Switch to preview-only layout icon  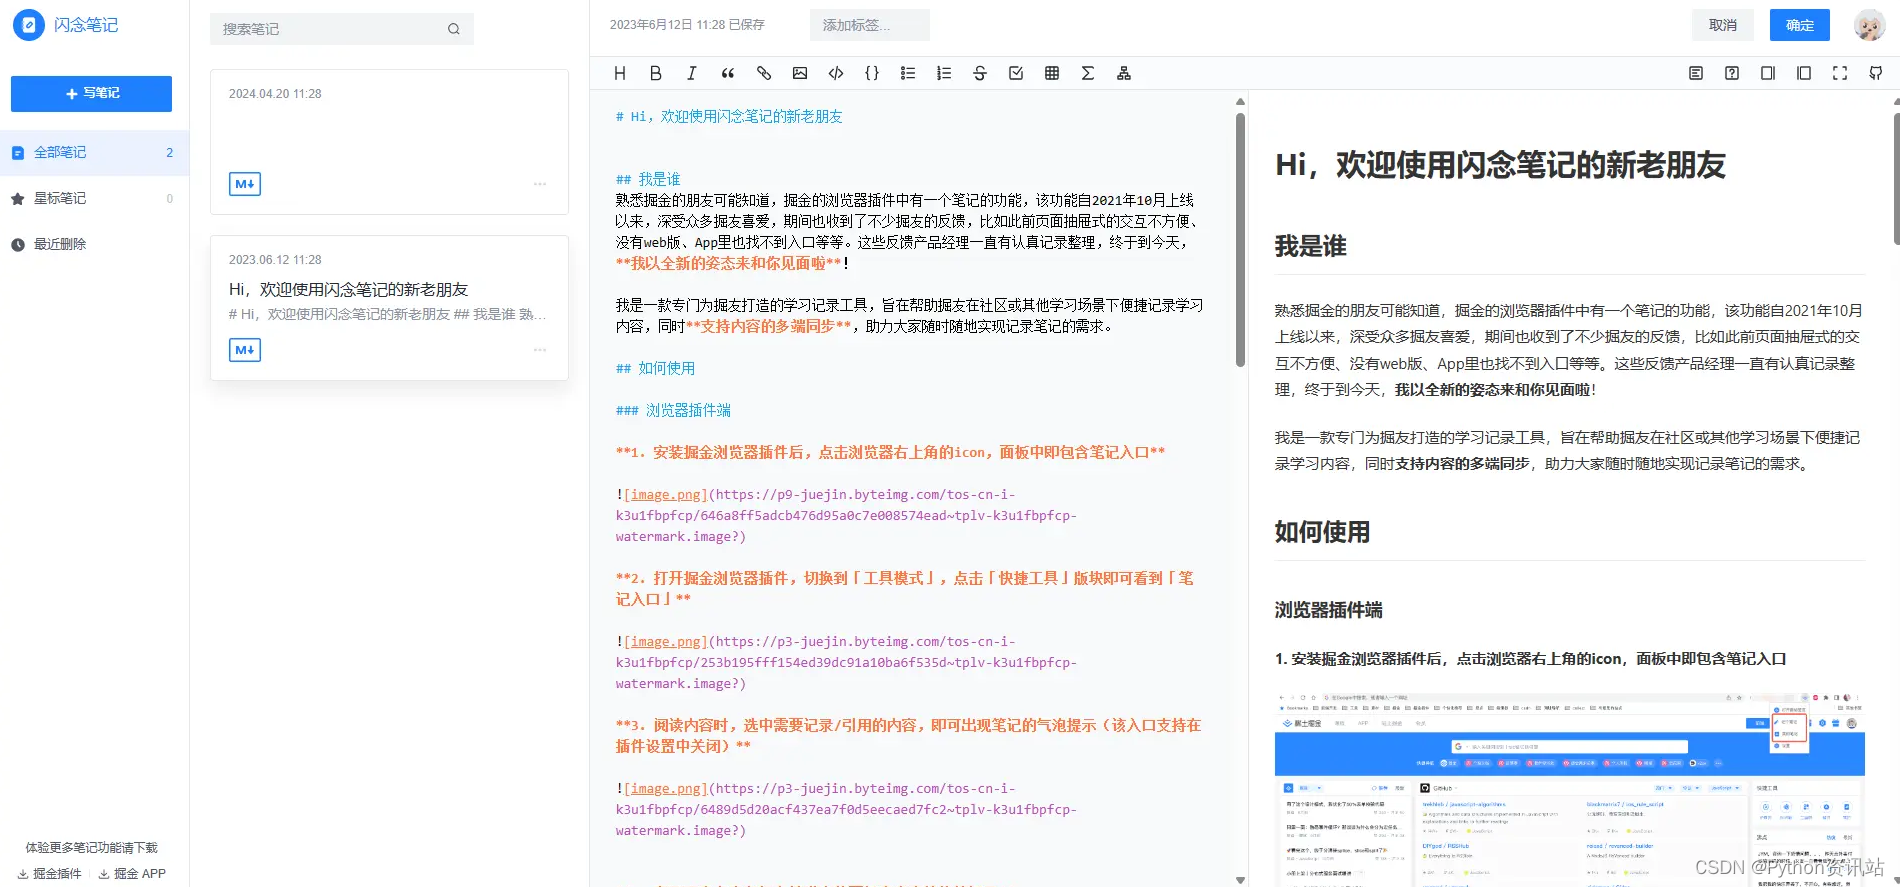click(1804, 73)
